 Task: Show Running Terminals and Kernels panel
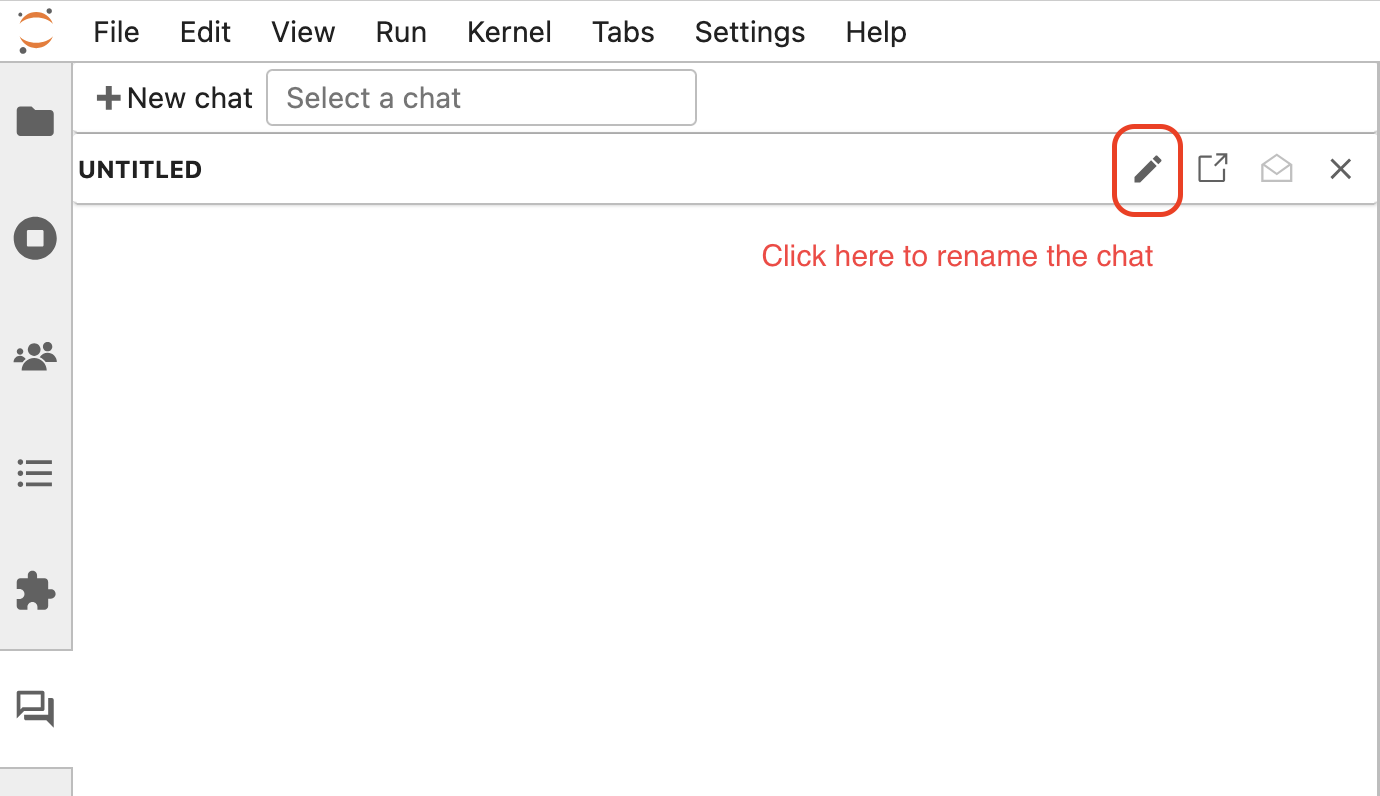pos(35,239)
